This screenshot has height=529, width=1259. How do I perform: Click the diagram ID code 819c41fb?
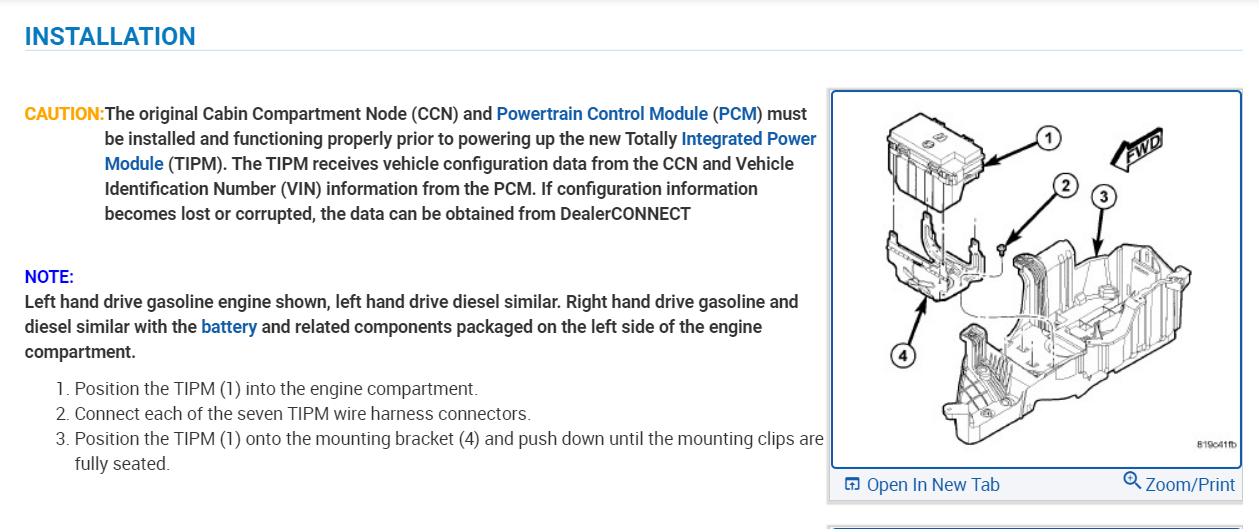pyautogui.click(x=1215, y=445)
